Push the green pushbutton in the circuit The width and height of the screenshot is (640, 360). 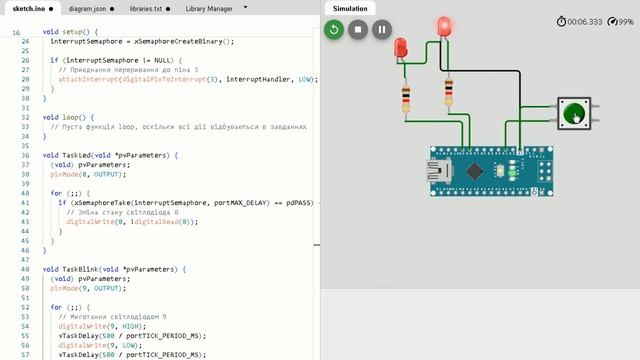(x=574, y=113)
